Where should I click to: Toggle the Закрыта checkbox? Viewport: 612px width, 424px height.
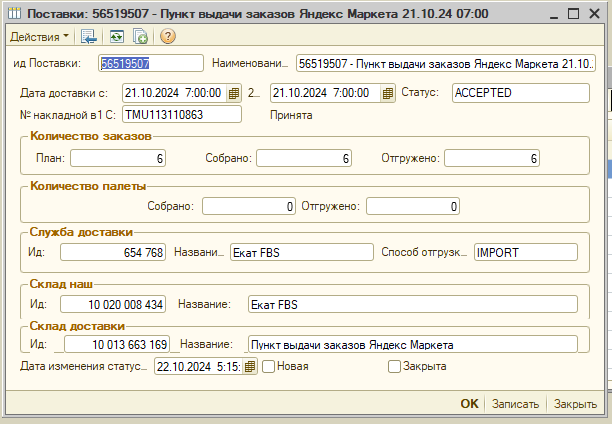point(395,367)
